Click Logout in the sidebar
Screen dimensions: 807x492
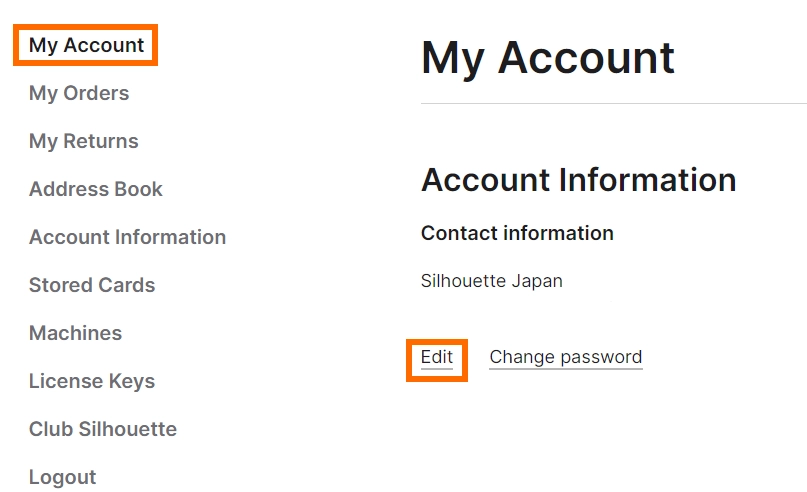(63, 477)
